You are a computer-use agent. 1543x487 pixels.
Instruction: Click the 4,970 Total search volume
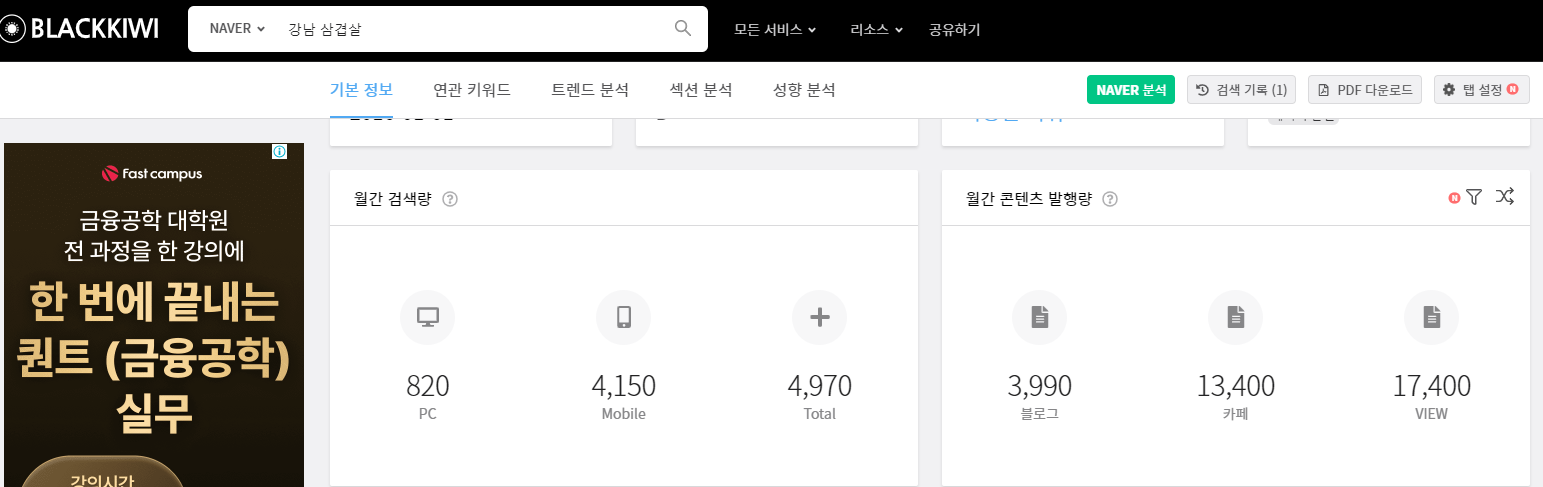pos(820,386)
